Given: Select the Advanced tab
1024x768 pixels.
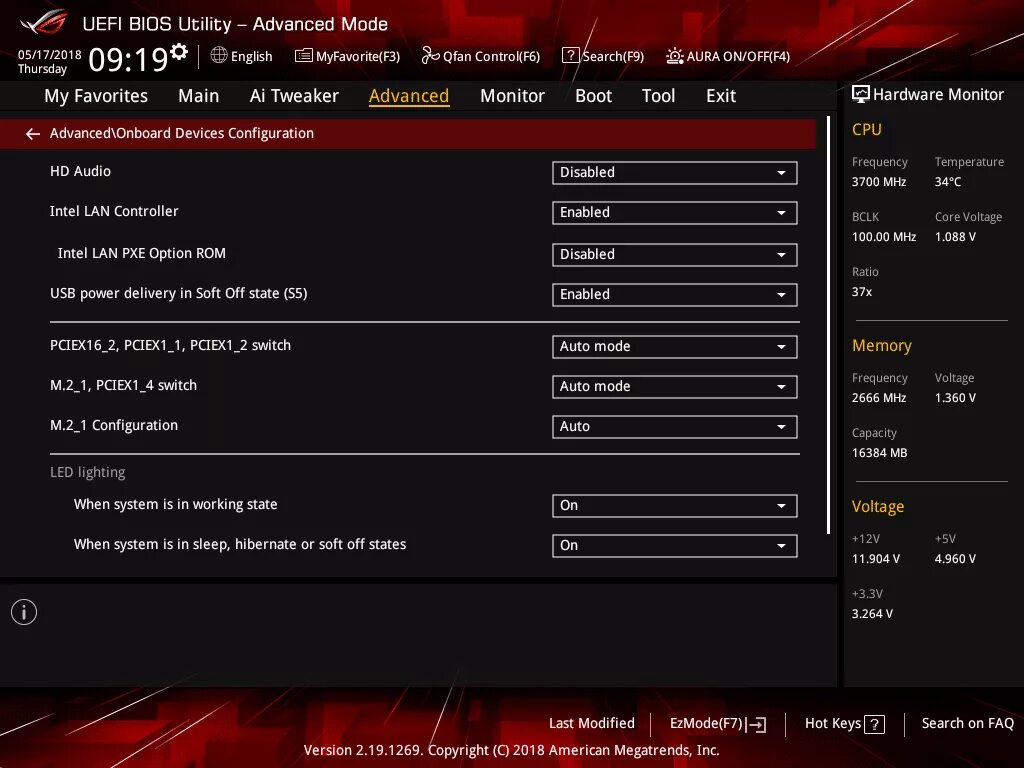Looking at the screenshot, I should (409, 96).
